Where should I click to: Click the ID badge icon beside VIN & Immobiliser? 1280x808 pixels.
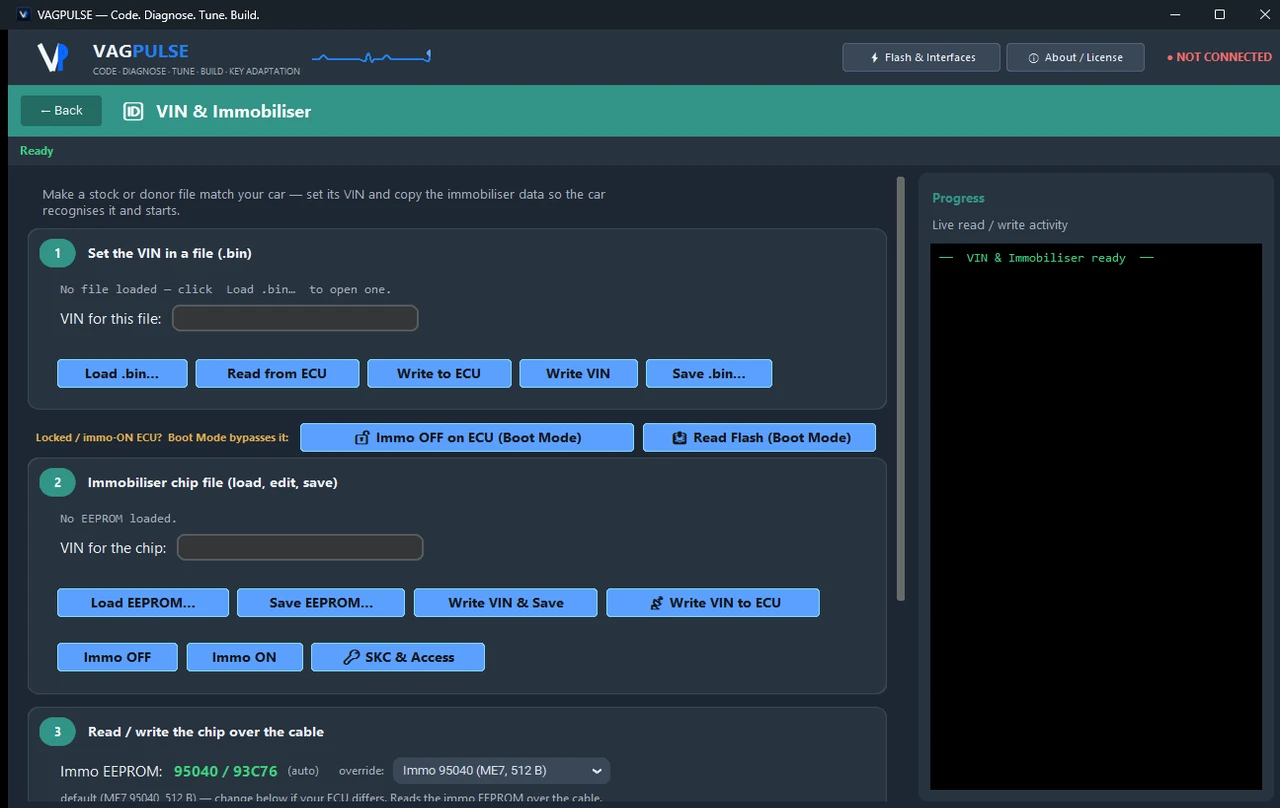click(133, 111)
